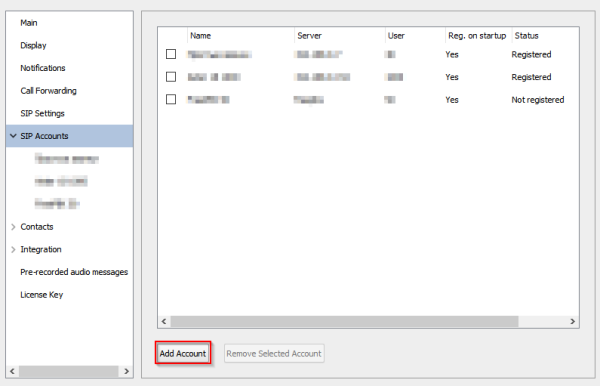Click the Status column header
The width and height of the screenshot is (600, 386).
[x=545, y=36]
